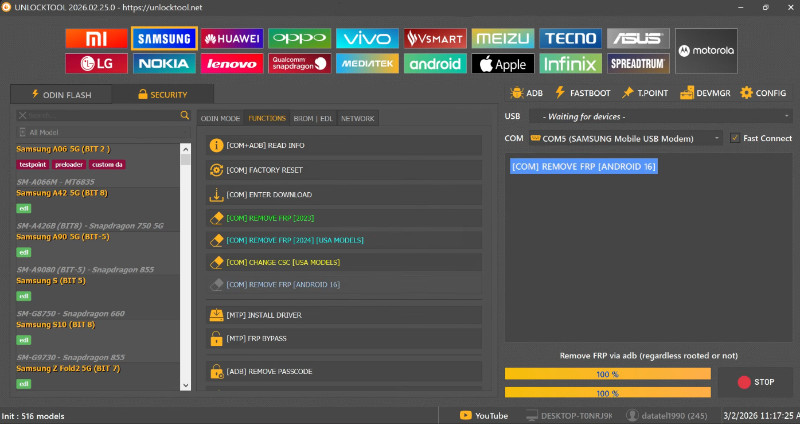Switch to the NETWORK tab
This screenshot has height=424, width=800.
358,118
